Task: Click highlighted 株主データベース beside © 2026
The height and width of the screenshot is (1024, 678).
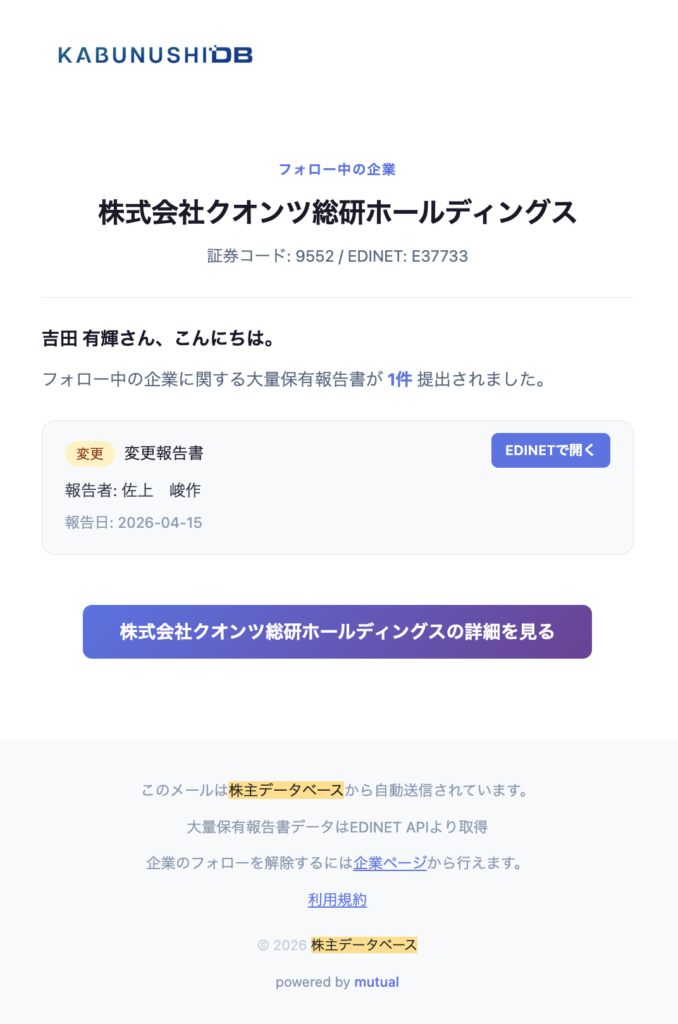Action: [364, 945]
